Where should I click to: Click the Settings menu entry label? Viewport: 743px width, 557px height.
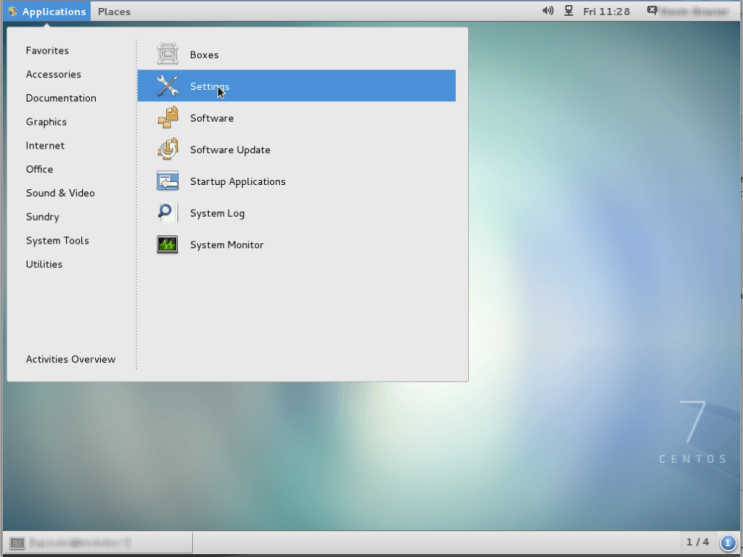(x=209, y=86)
